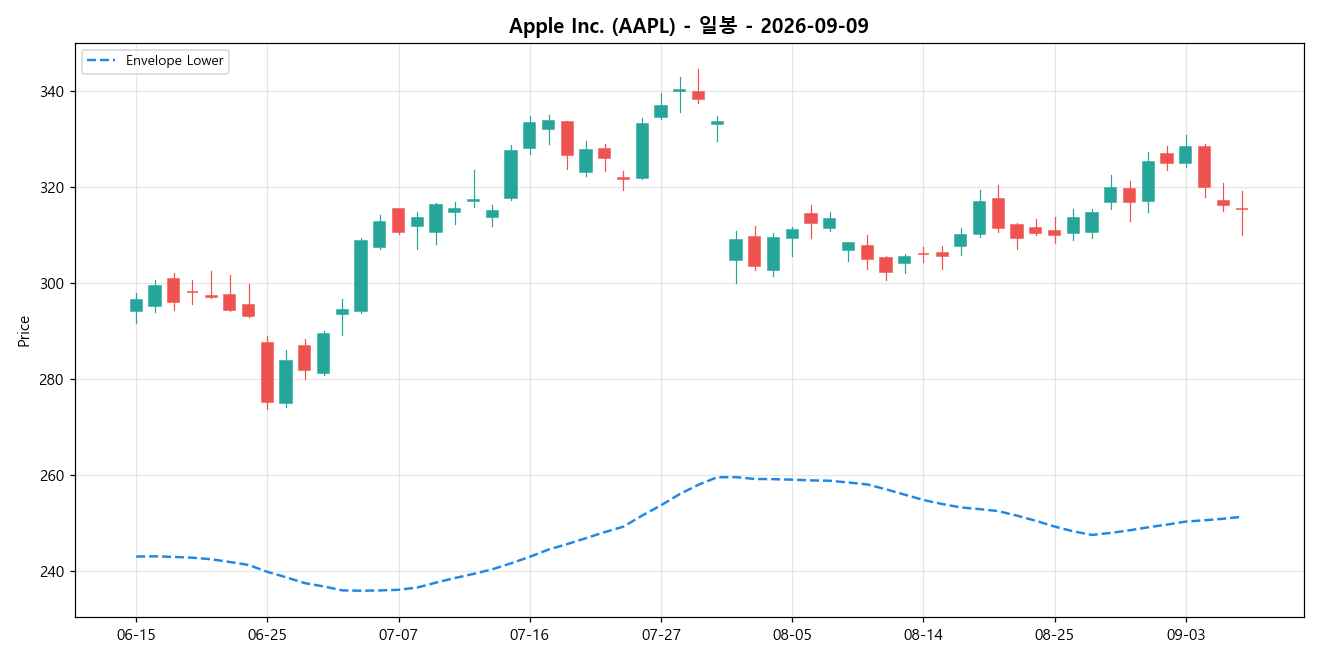Click the 09-03 date tick label
This screenshot has width=1320, height=660.
(1186, 635)
